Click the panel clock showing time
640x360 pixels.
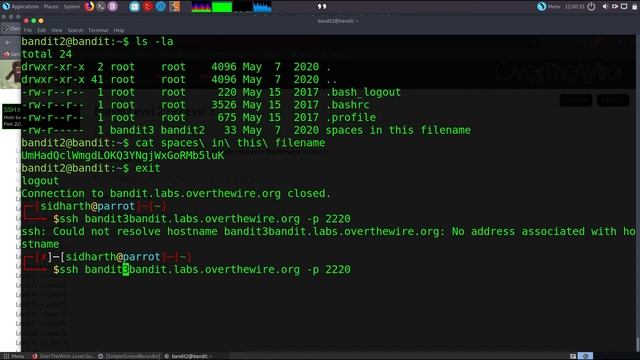click(x=574, y=7)
